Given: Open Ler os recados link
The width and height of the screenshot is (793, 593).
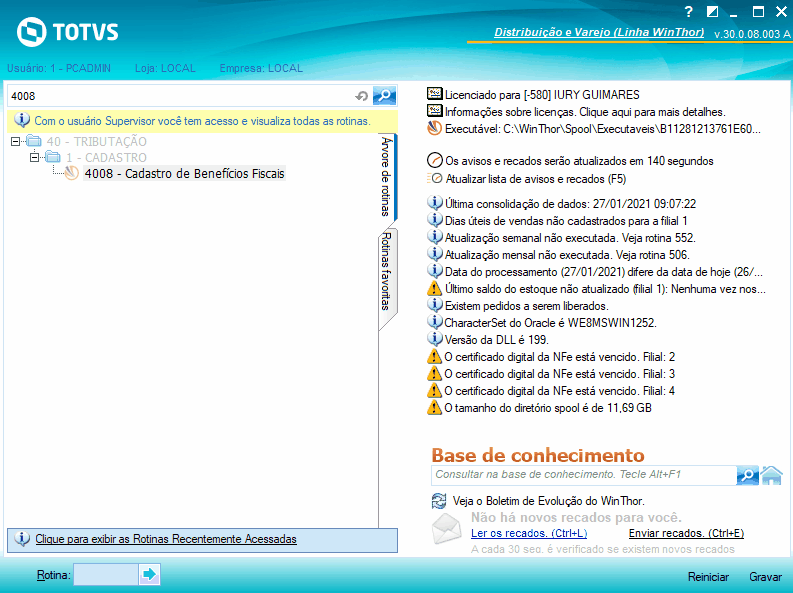Looking at the screenshot, I should (529, 533).
